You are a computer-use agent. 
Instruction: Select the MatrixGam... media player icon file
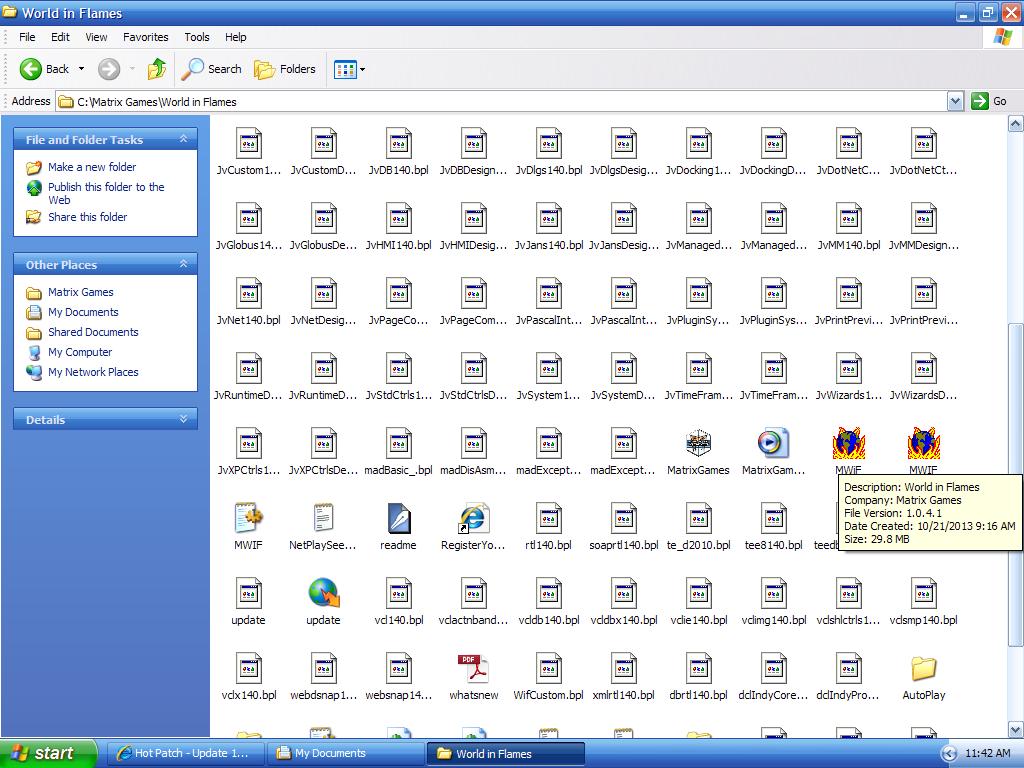point(773,443)
